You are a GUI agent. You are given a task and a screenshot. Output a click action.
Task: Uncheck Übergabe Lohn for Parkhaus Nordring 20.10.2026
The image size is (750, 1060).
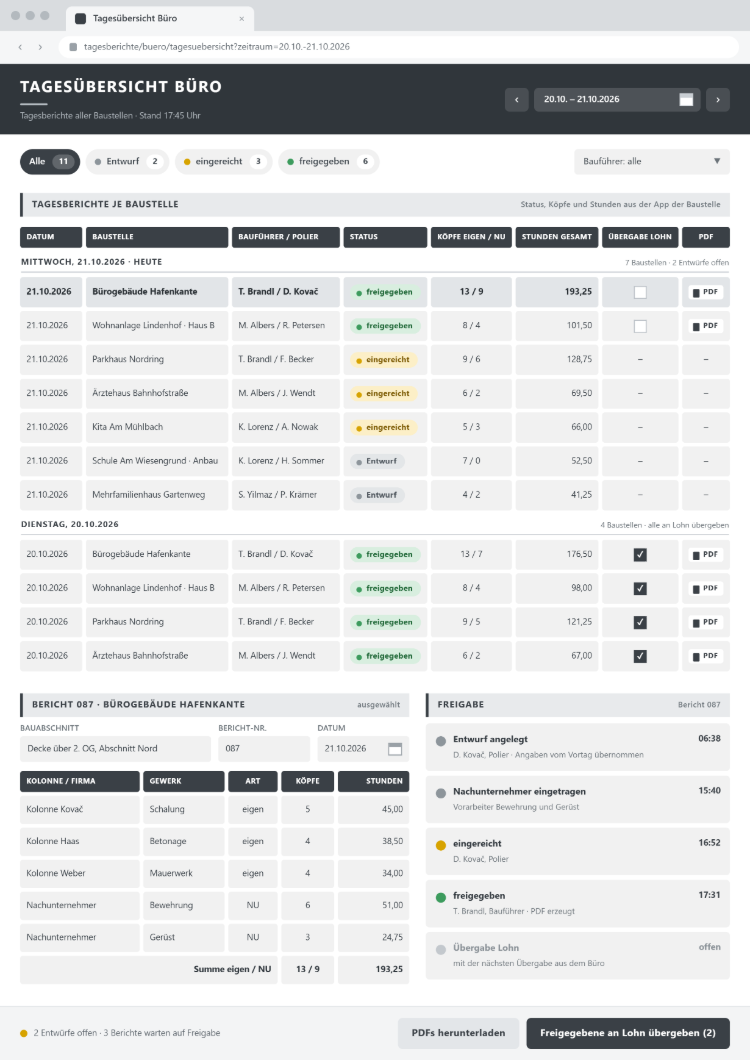(x=640, y=622)
